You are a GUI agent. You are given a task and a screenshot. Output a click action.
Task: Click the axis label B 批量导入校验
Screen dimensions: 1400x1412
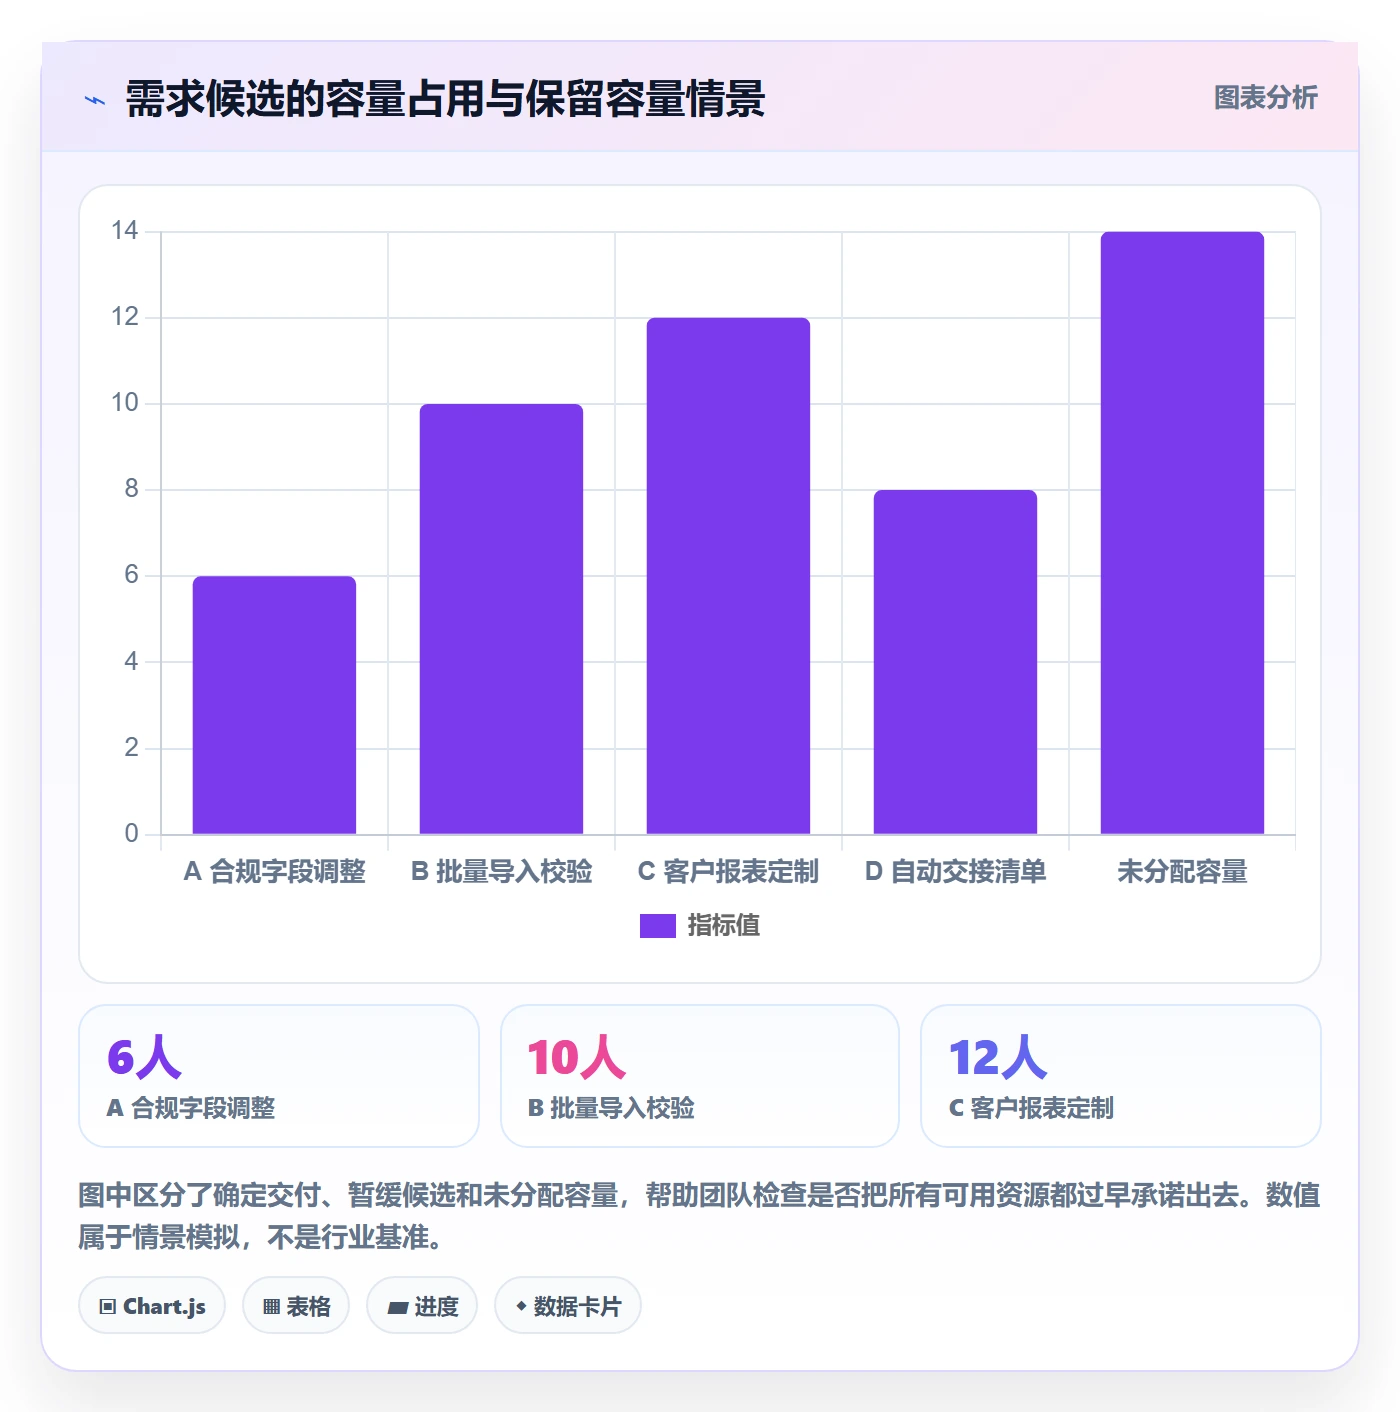501,872
